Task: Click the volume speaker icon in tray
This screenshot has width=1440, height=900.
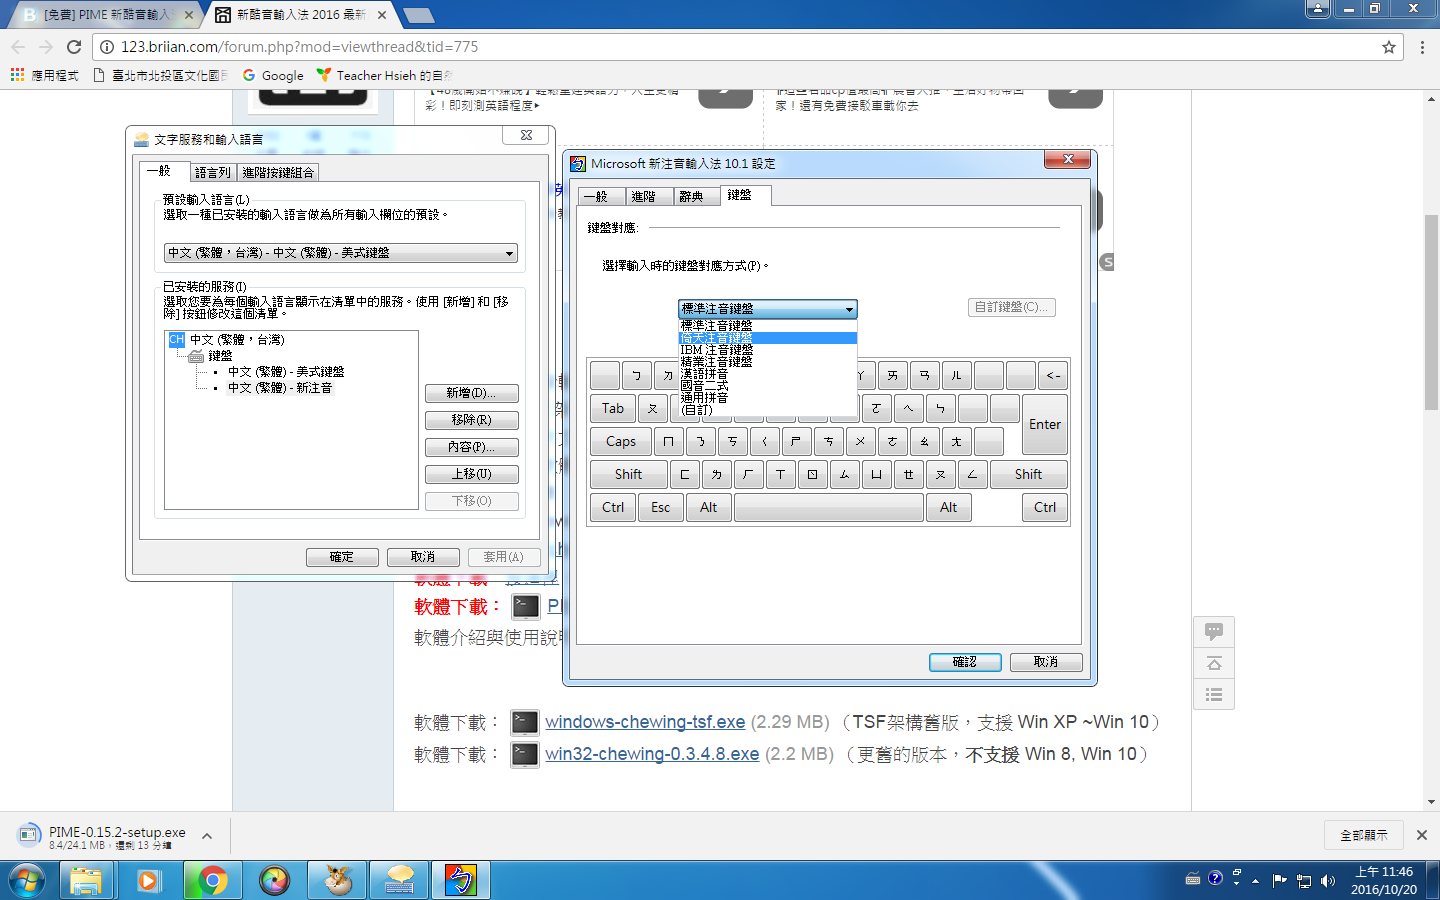Action: pos(1328,880)
